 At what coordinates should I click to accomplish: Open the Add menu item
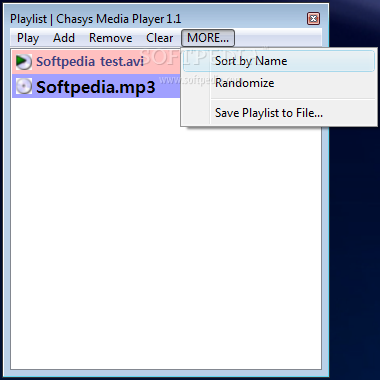(x=64, y=38)
